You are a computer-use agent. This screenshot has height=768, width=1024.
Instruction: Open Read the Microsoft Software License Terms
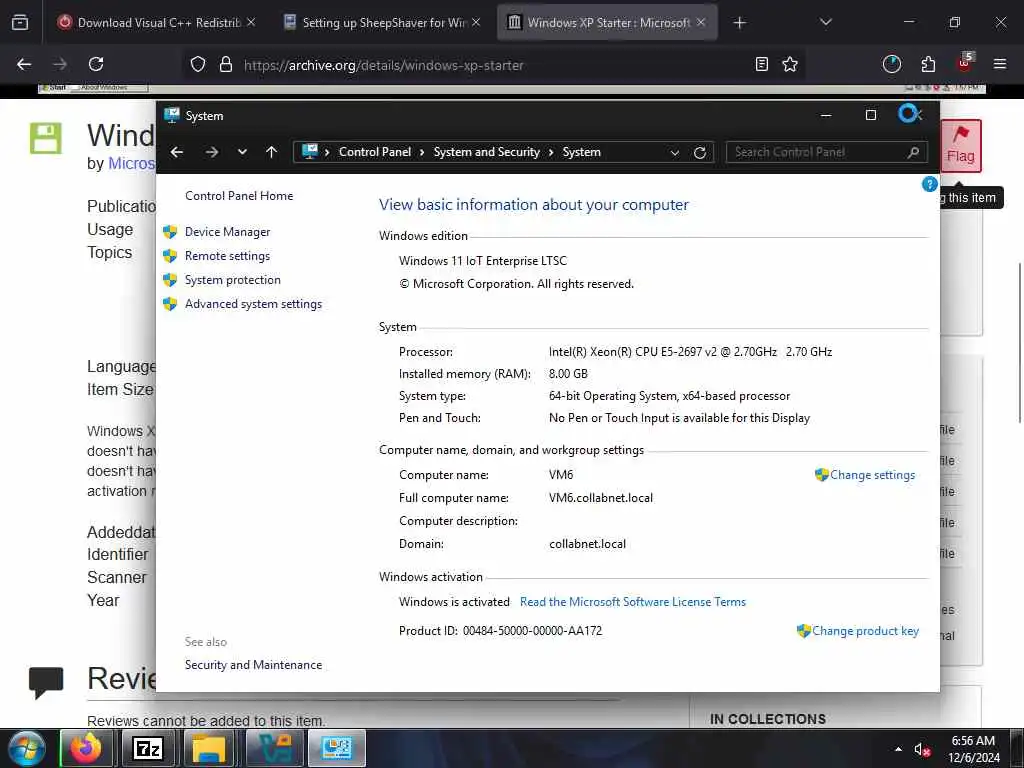pos(633,601)
